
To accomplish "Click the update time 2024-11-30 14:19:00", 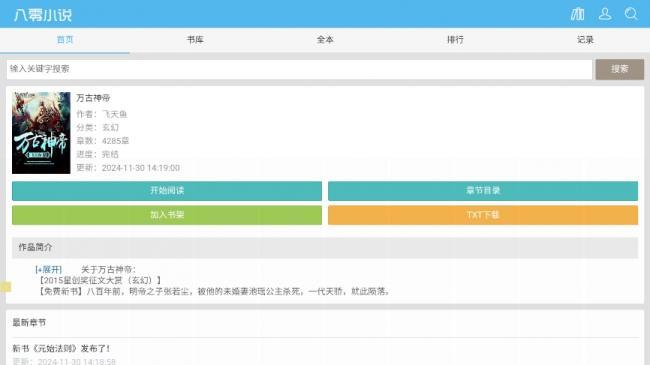I will tap(141, 168).
